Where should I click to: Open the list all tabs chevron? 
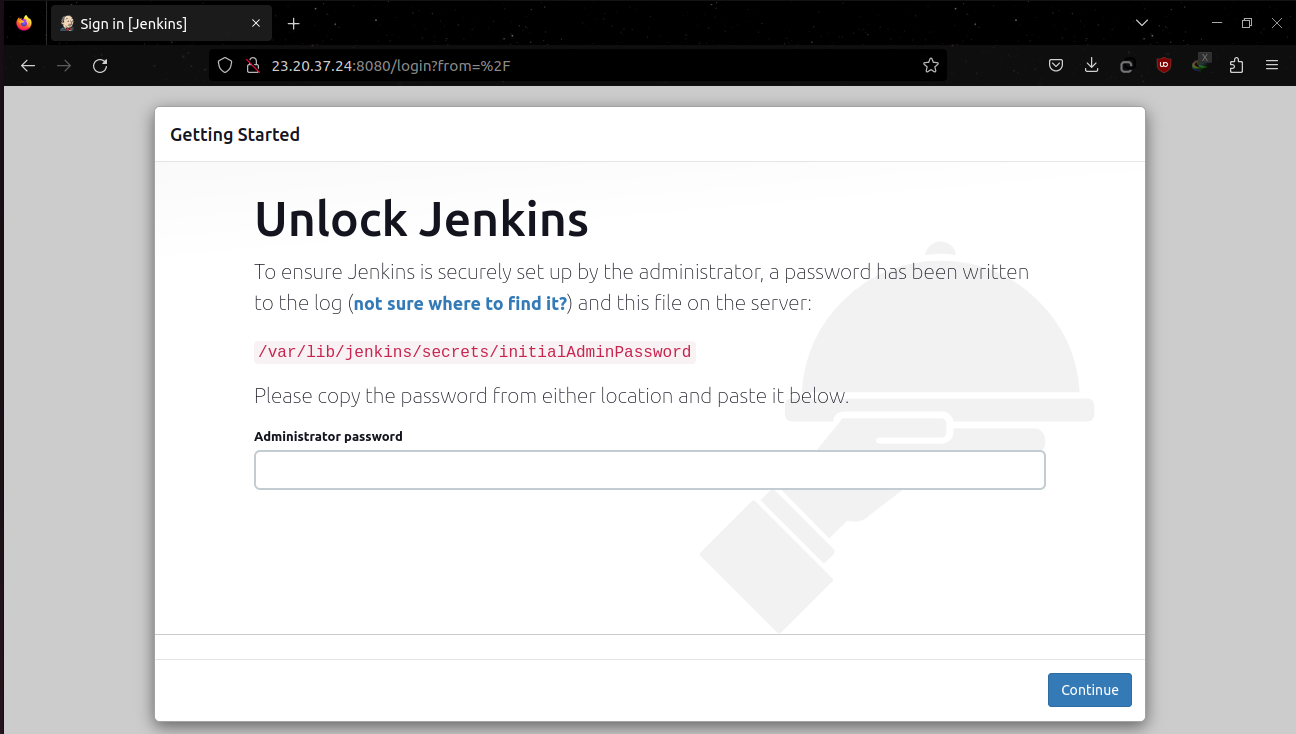click(1142, 23)
